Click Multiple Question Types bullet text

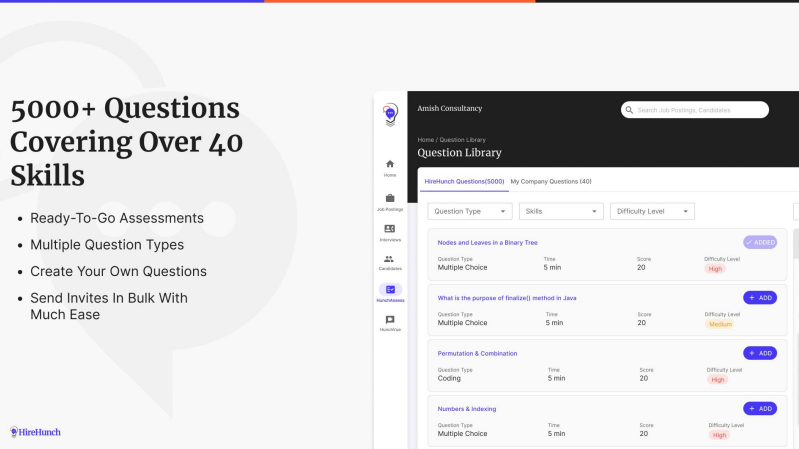[x=107, y=245]
